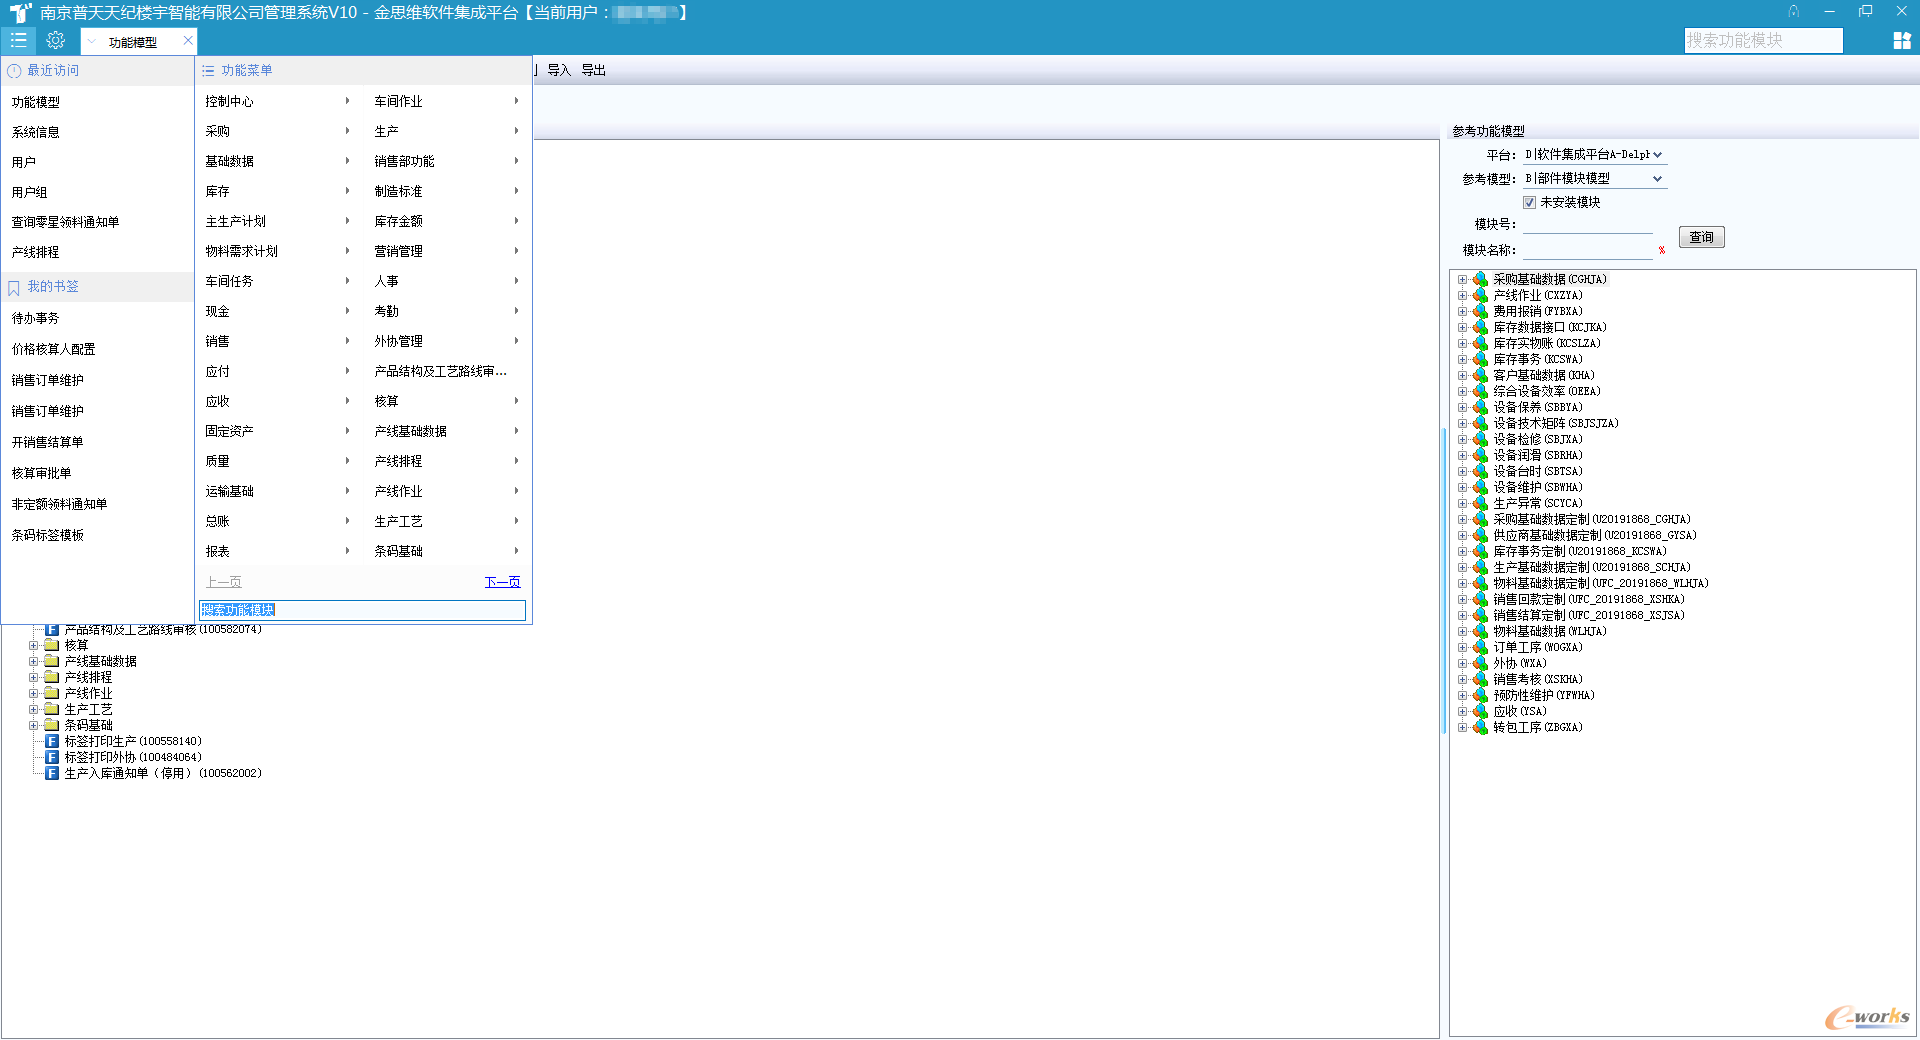Image resolution: width=1920 pixels, height=1040 pixels.
Task: Open the 物料需求计划 submenu
Action: click(x=278, y=251)
